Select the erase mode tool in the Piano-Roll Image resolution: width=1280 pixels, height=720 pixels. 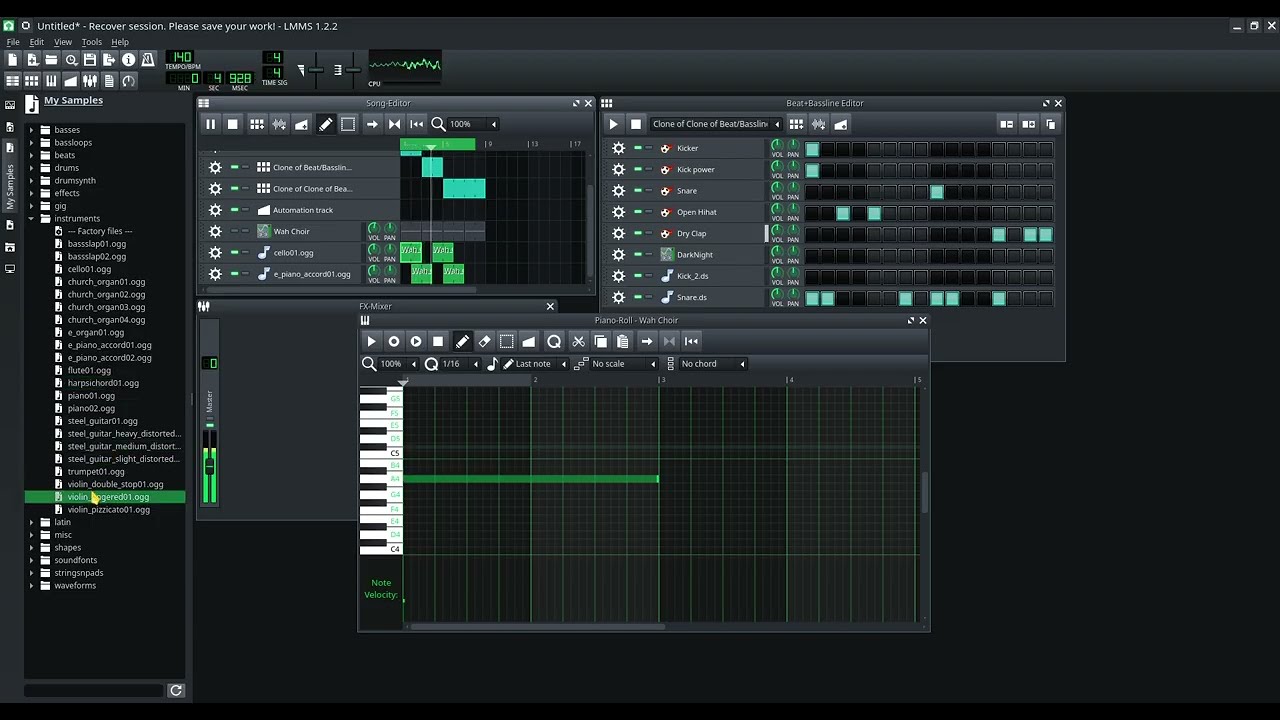484,341
